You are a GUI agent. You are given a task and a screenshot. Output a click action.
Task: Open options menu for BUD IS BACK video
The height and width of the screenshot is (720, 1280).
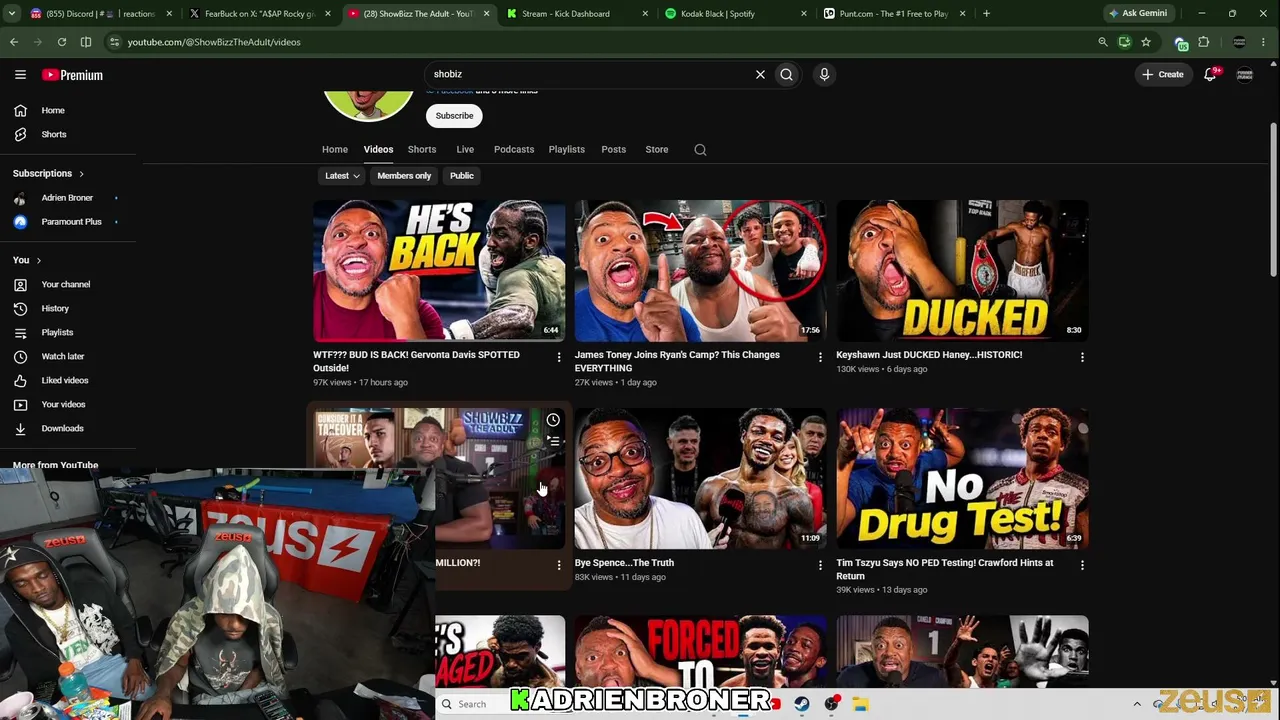coord(559,357)
